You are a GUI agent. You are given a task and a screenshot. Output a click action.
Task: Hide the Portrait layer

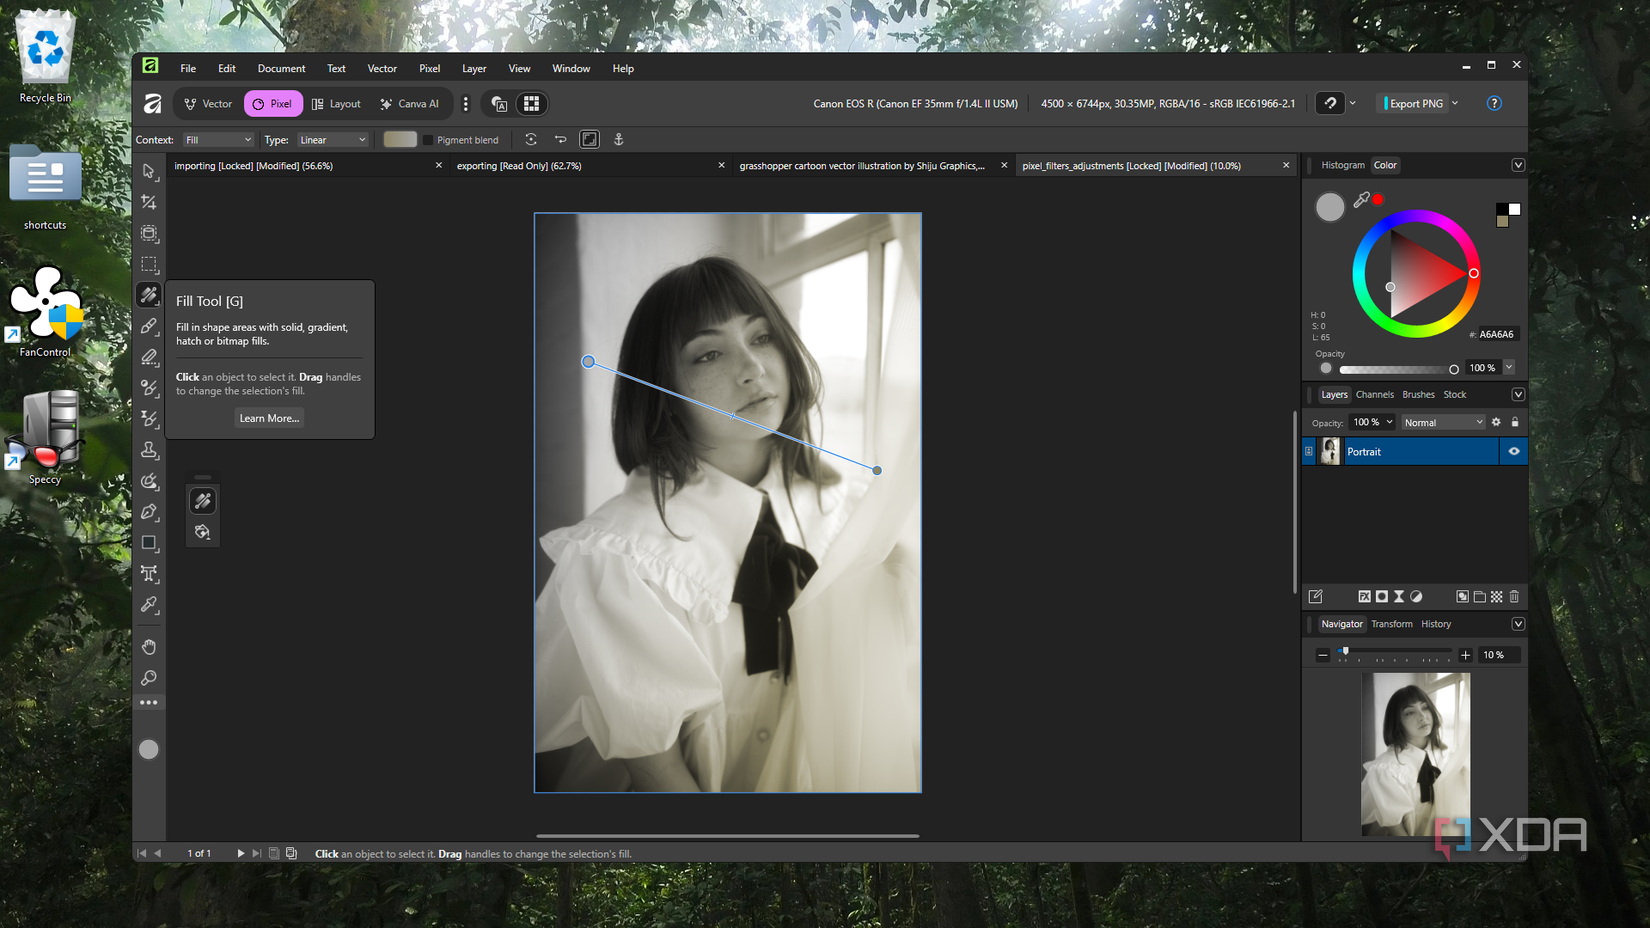coord(1514,451)
